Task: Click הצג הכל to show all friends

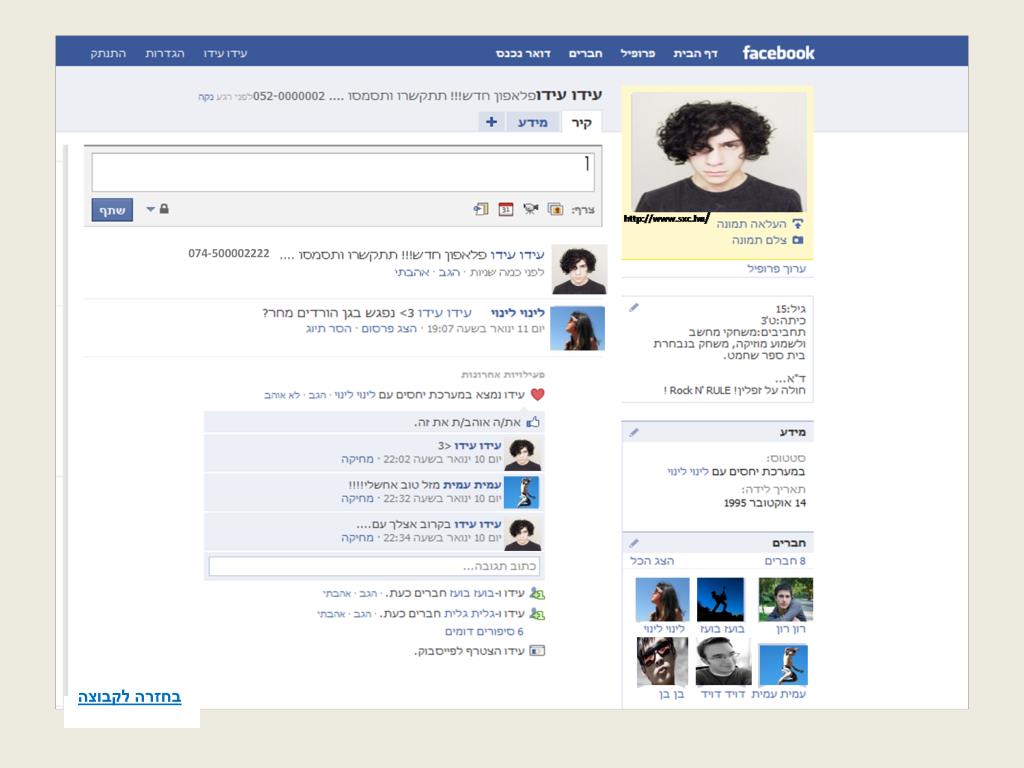Action: pyautogui.click(x=652, y=561)
